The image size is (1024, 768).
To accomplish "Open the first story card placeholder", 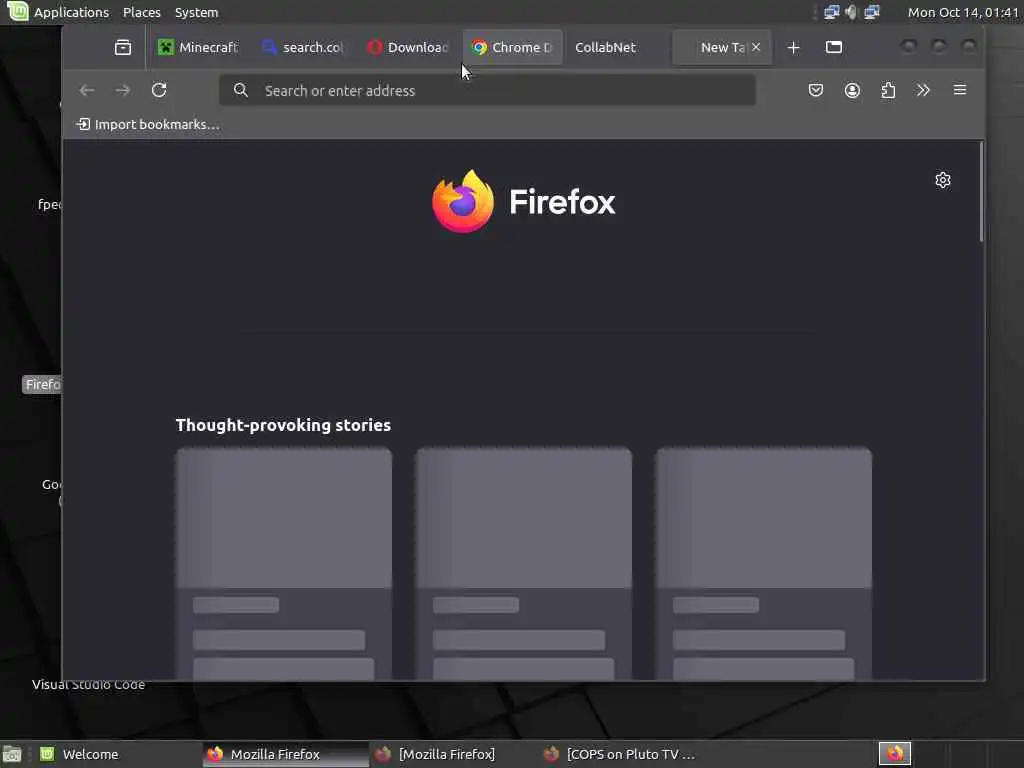I will coord(284,564).
